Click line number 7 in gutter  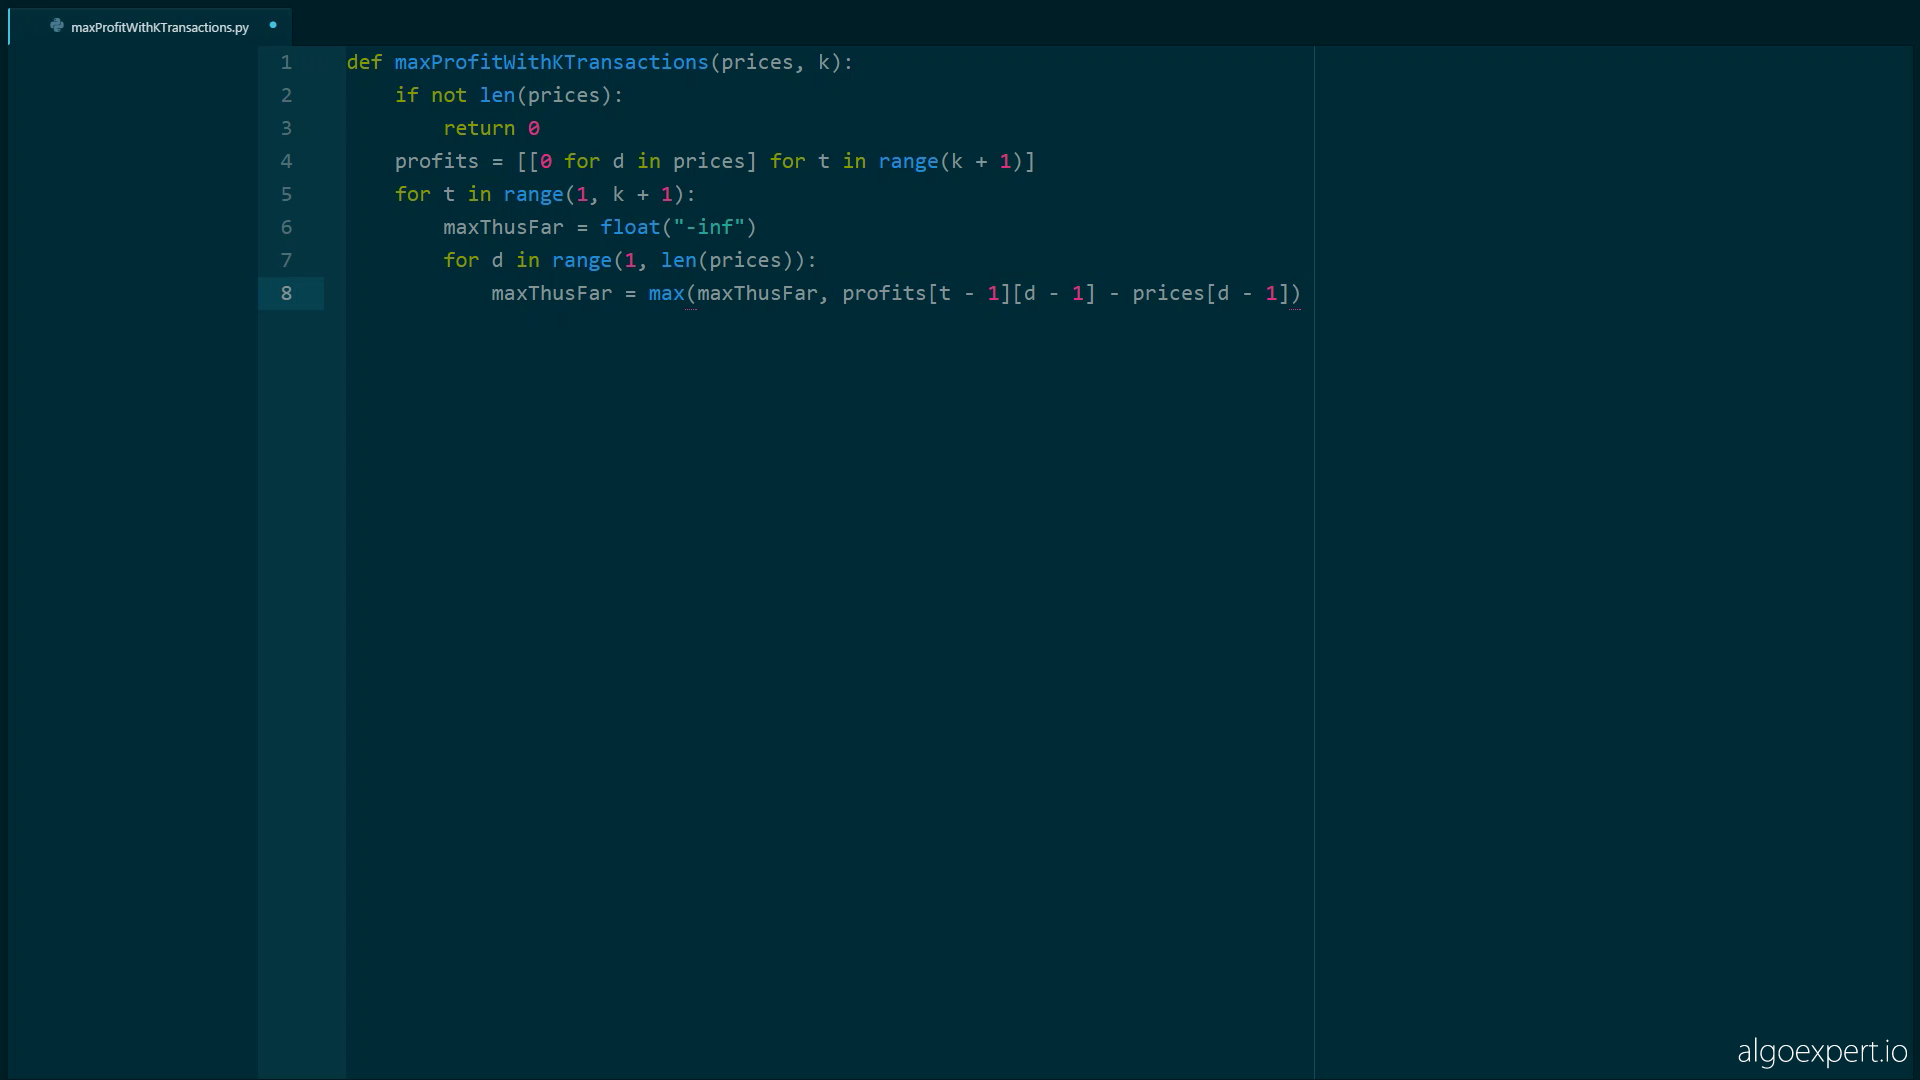286,260
